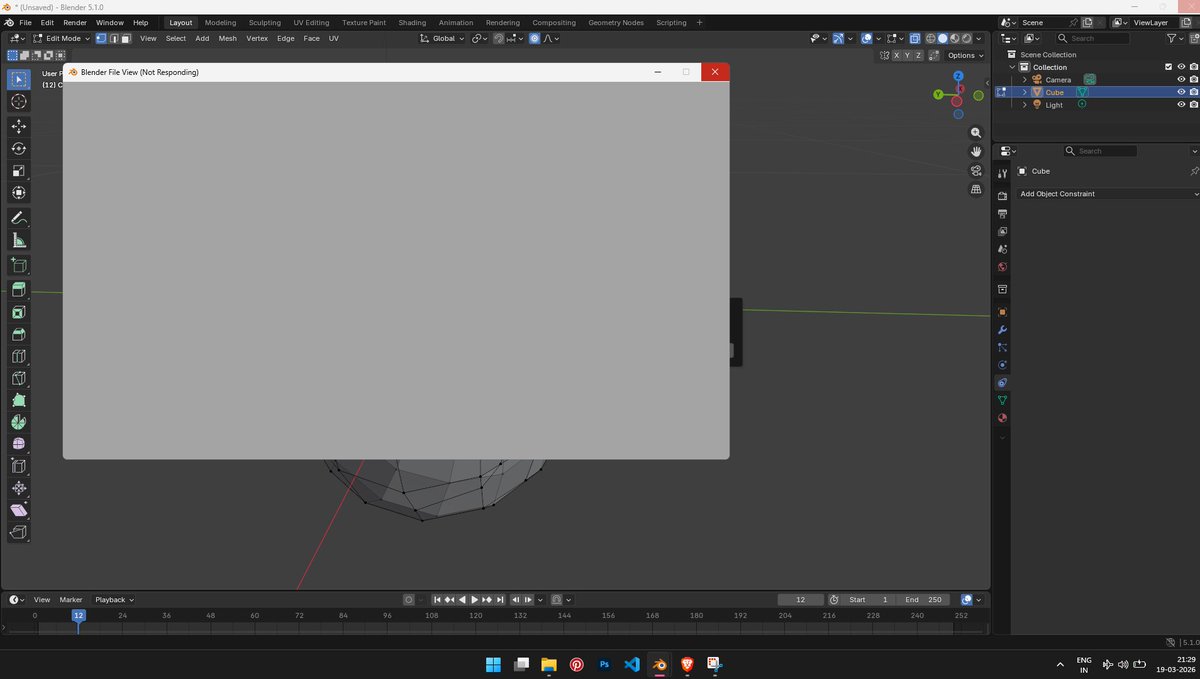1200x679 pixels.
Task: Toggle snapping magnet in header
Action: pos(498,38)
